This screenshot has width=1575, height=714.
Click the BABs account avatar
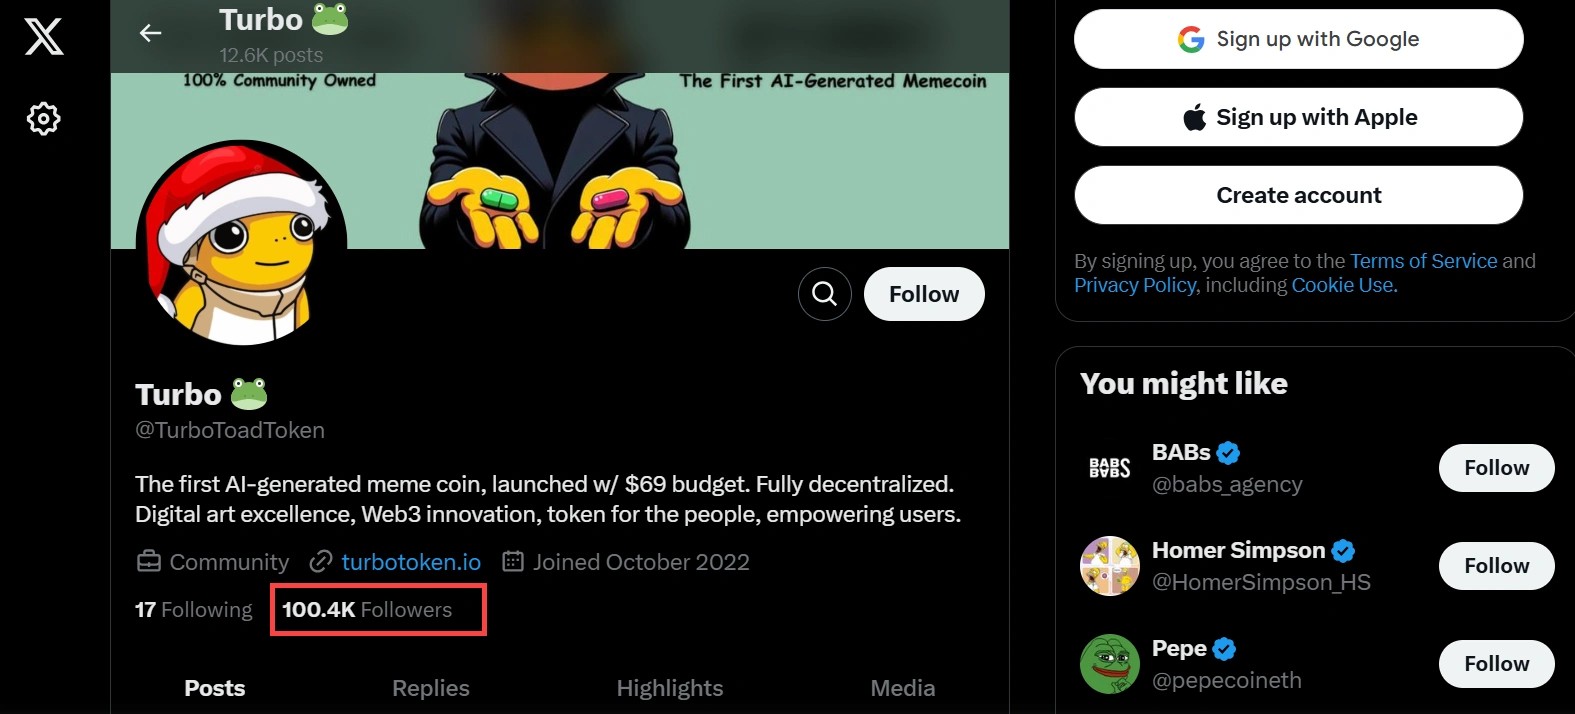click(1109, 468)
